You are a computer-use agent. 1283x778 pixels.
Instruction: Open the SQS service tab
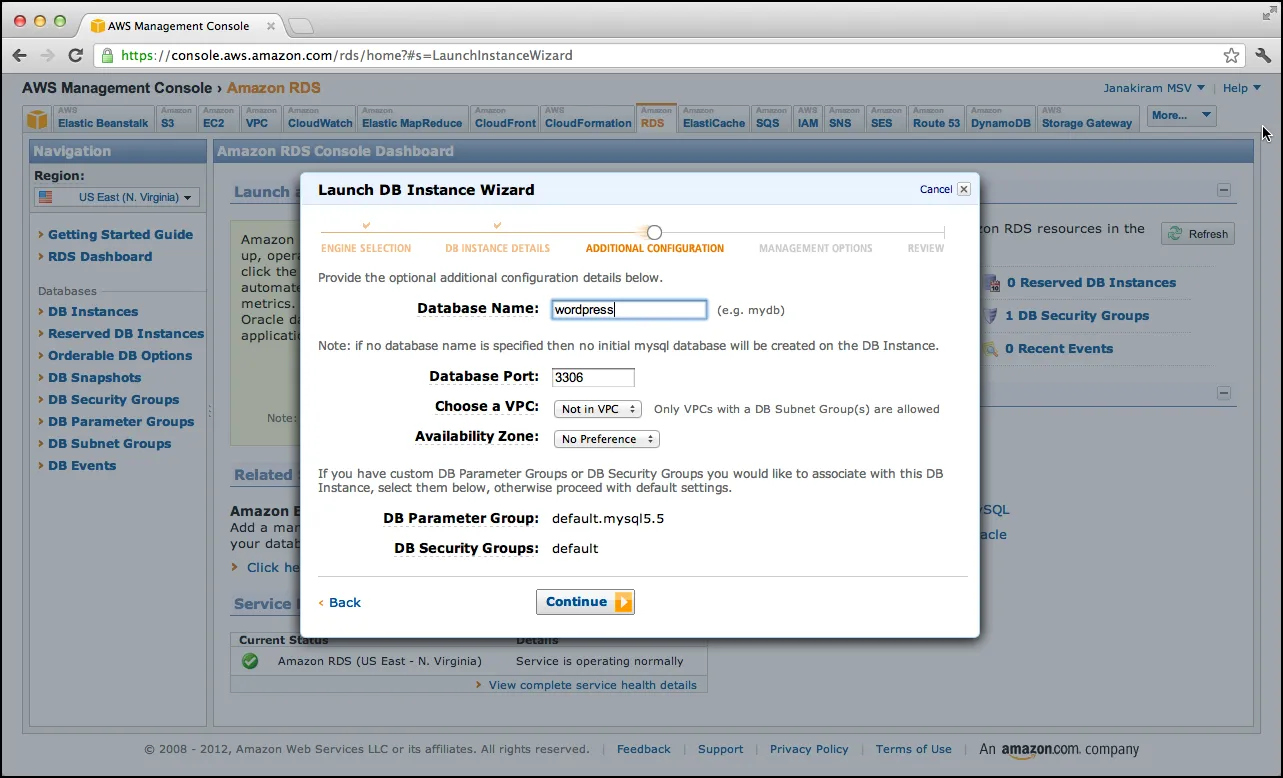pyautogui.click(x=771, y=118)
